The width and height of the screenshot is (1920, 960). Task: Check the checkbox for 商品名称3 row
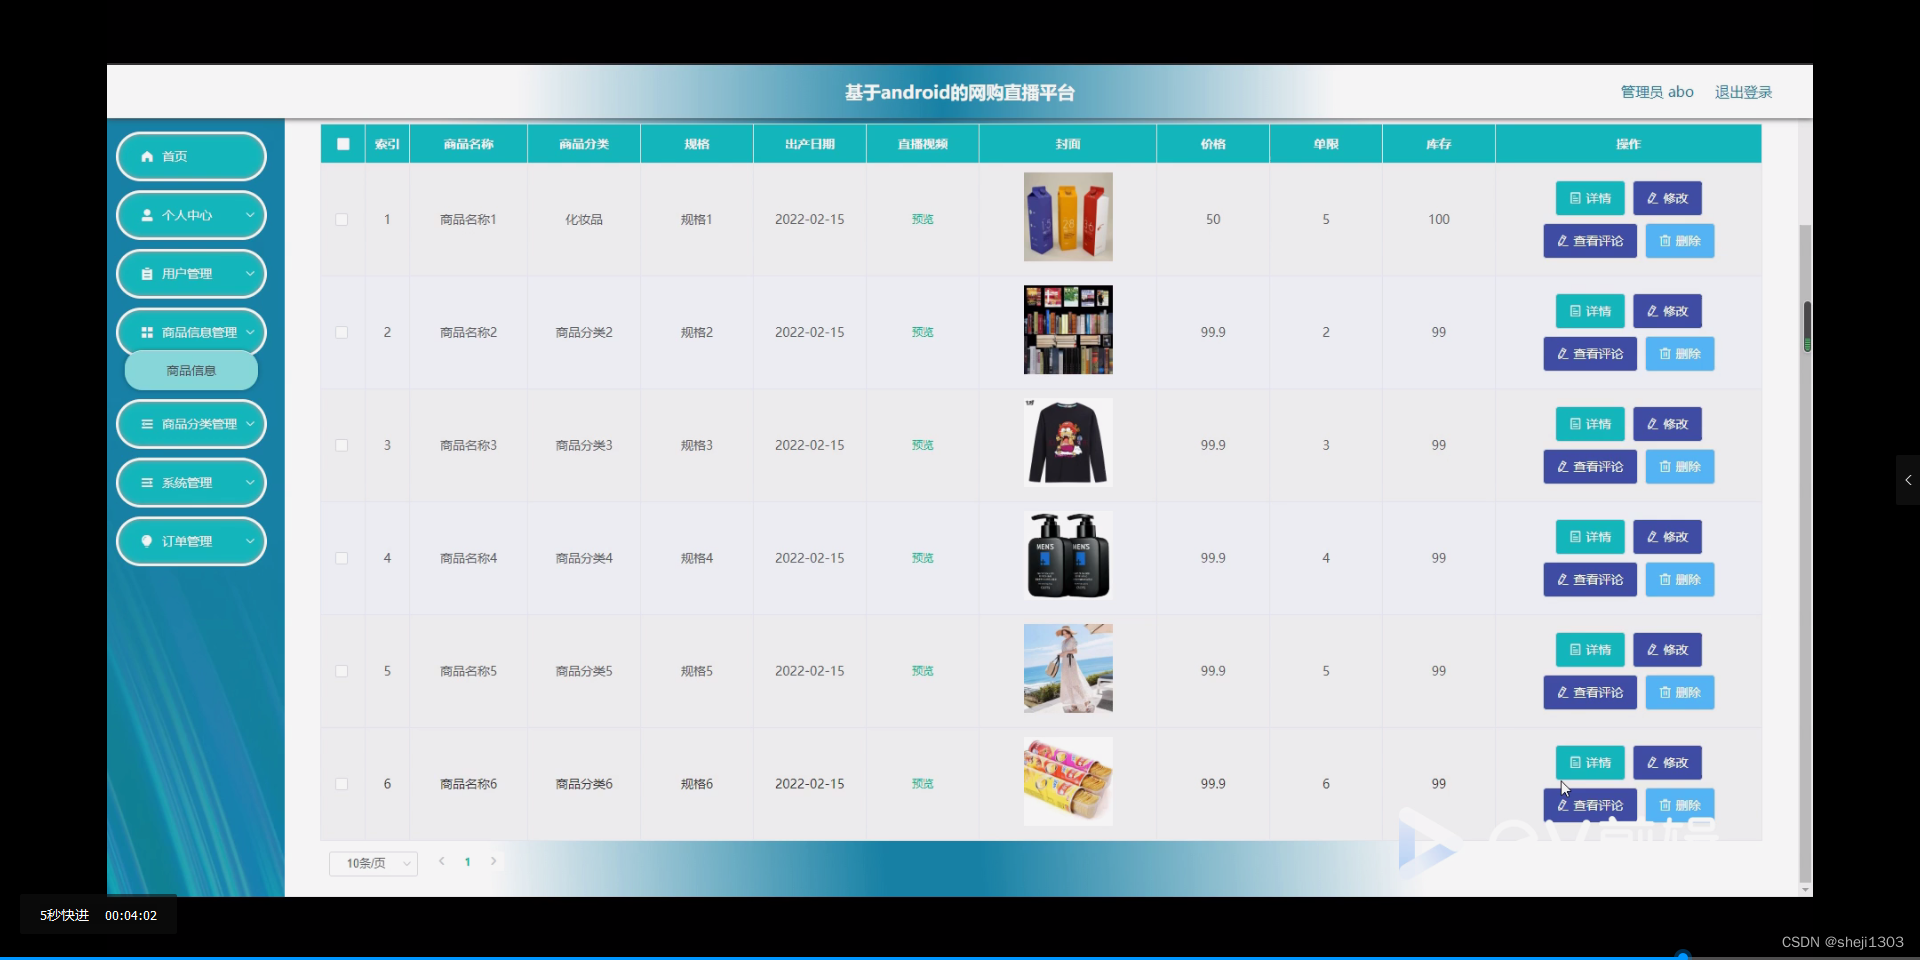click(x=341, y=446)
